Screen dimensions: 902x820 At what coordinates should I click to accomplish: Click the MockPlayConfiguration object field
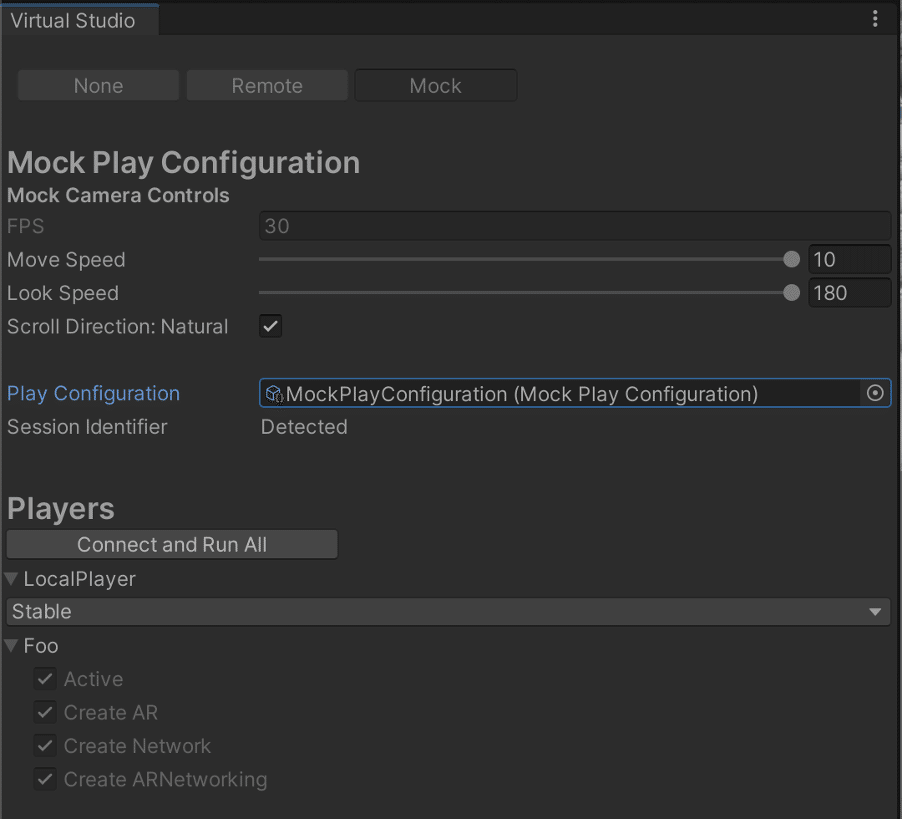pos(560,394)
